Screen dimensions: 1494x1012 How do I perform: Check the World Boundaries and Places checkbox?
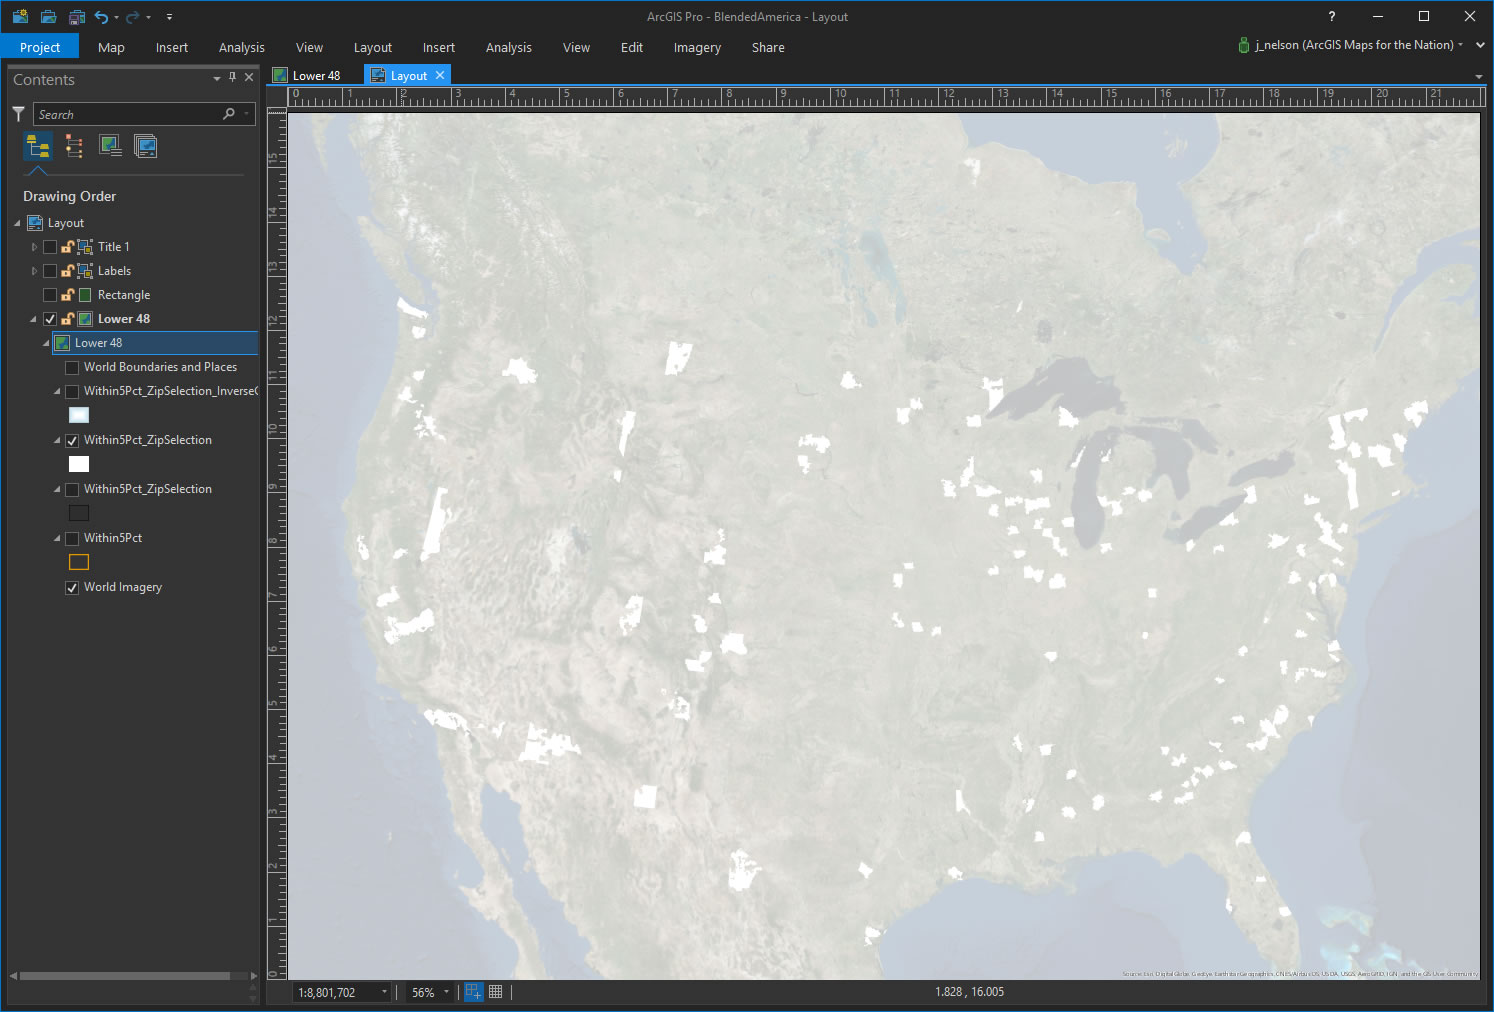click(72, 367)
